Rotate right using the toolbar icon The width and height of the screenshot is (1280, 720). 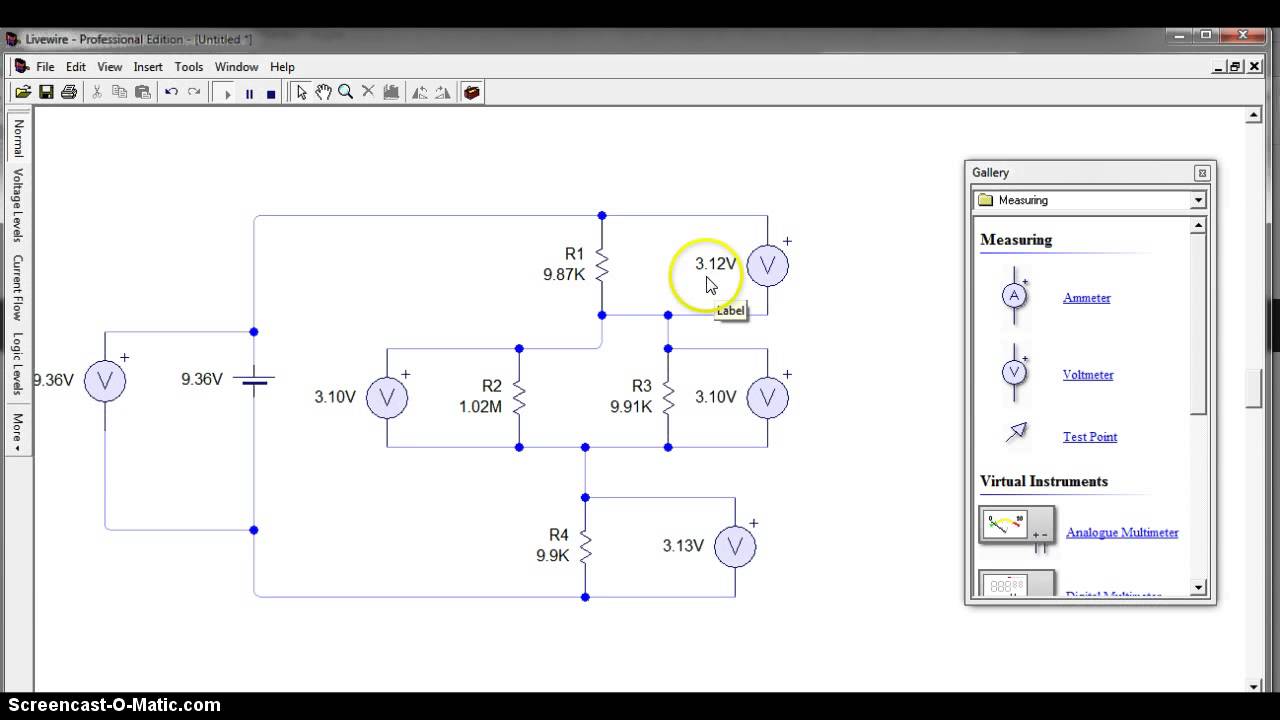pyautogui.click(x=443, y=92)
